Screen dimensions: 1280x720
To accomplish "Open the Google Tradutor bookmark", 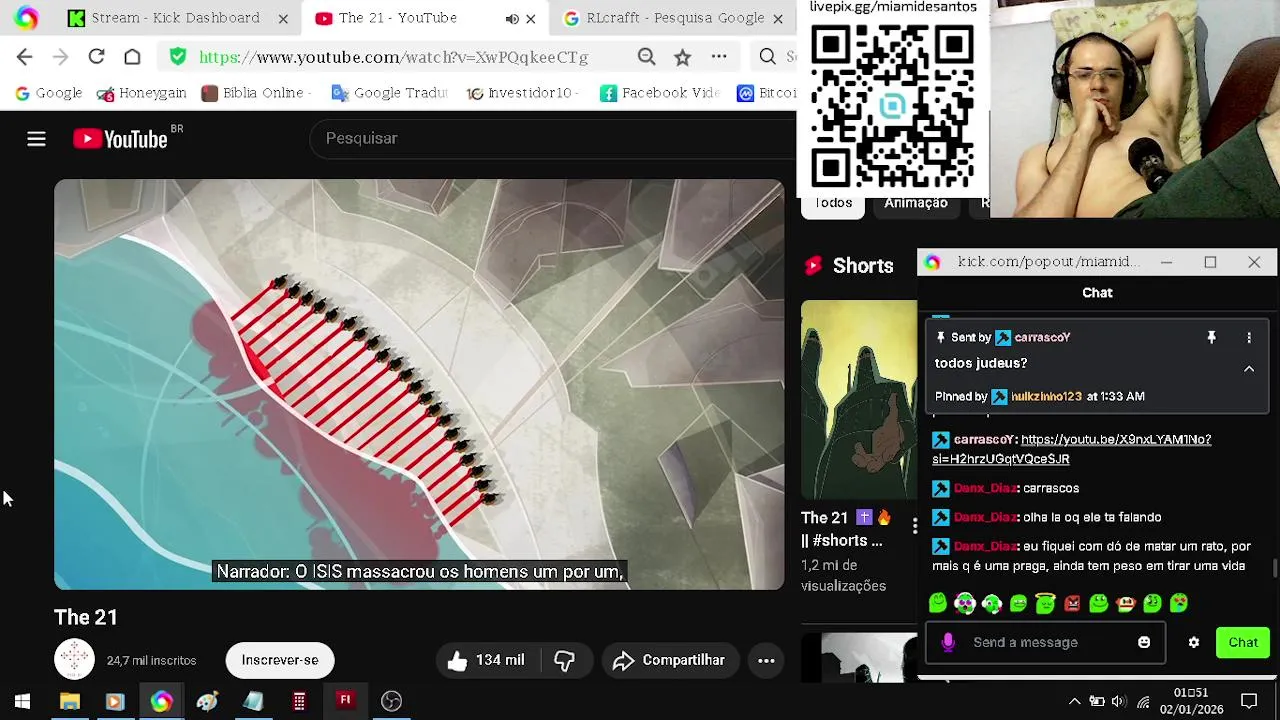I will click(389, 93).
